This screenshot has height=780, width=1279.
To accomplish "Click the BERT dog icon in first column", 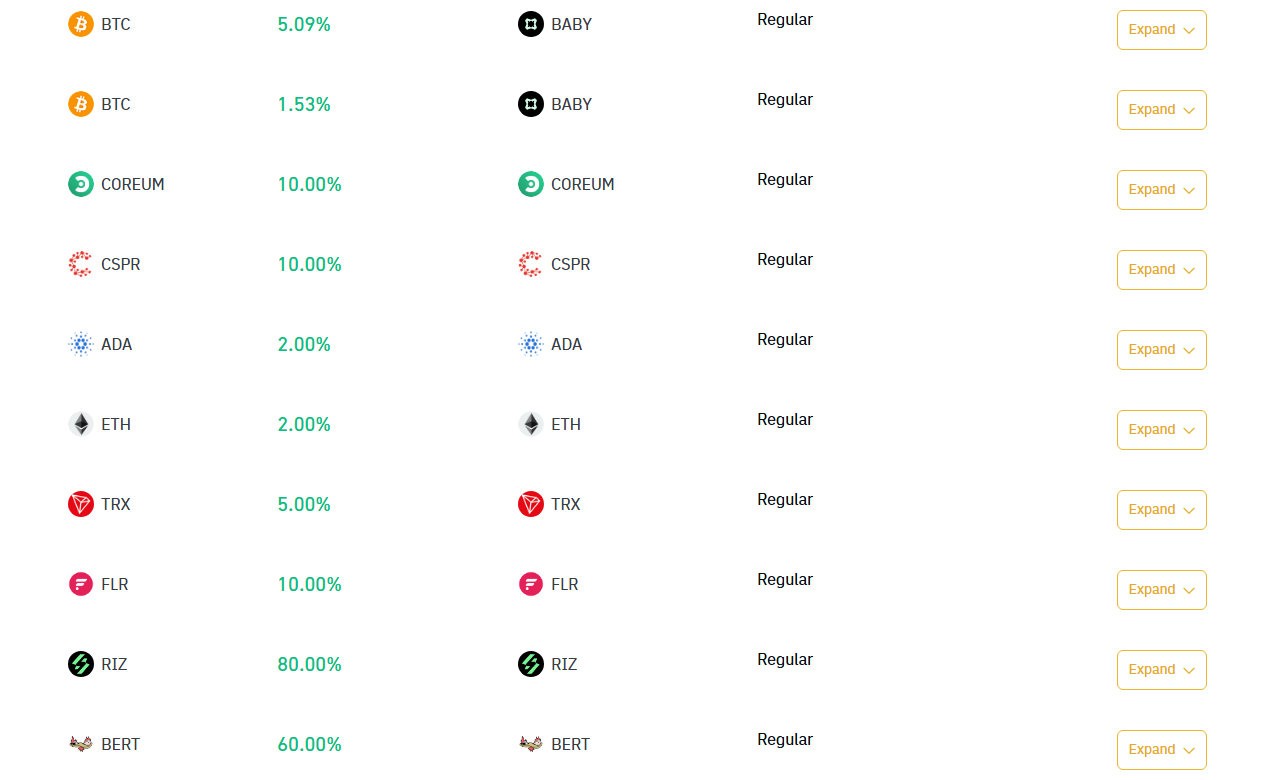I will point(81,744).
